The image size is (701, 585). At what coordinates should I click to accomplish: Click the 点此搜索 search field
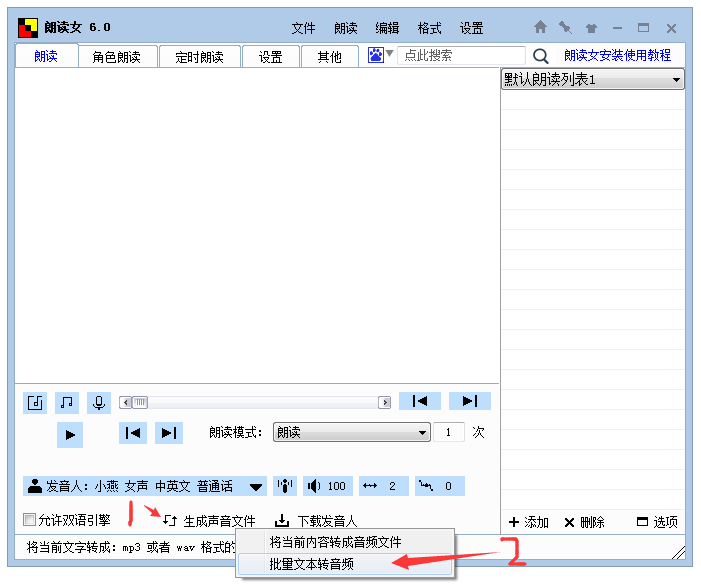click(x=461, y=55)
